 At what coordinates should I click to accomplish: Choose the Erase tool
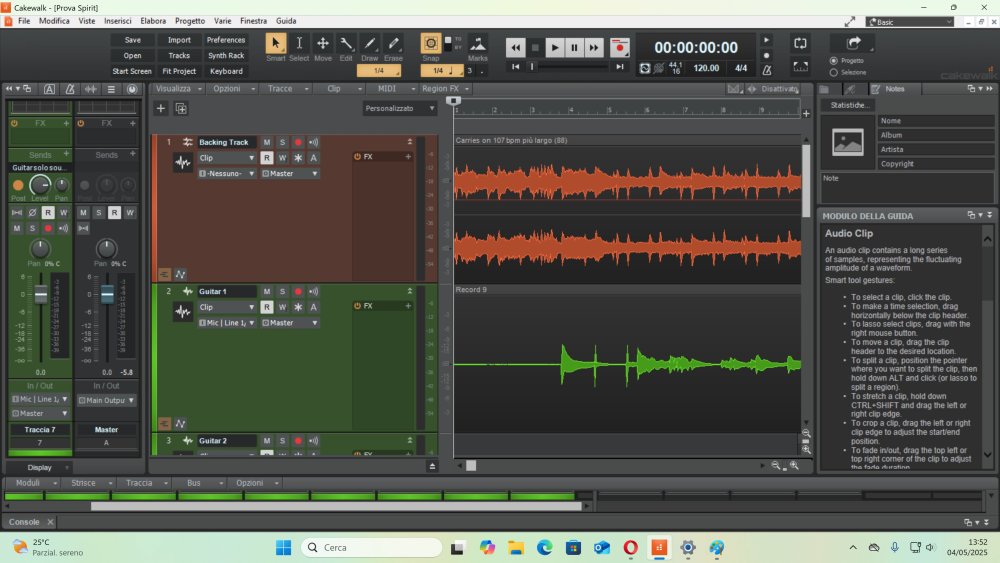(393, 43)
